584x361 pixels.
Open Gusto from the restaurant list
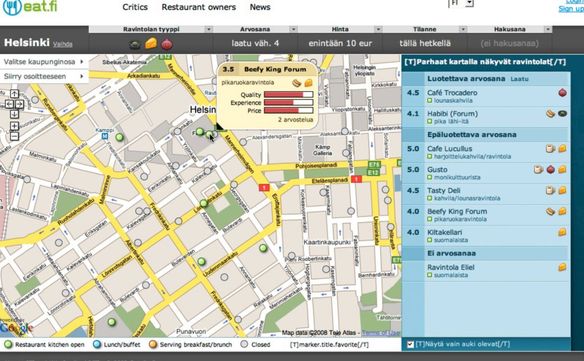point(437,170)
